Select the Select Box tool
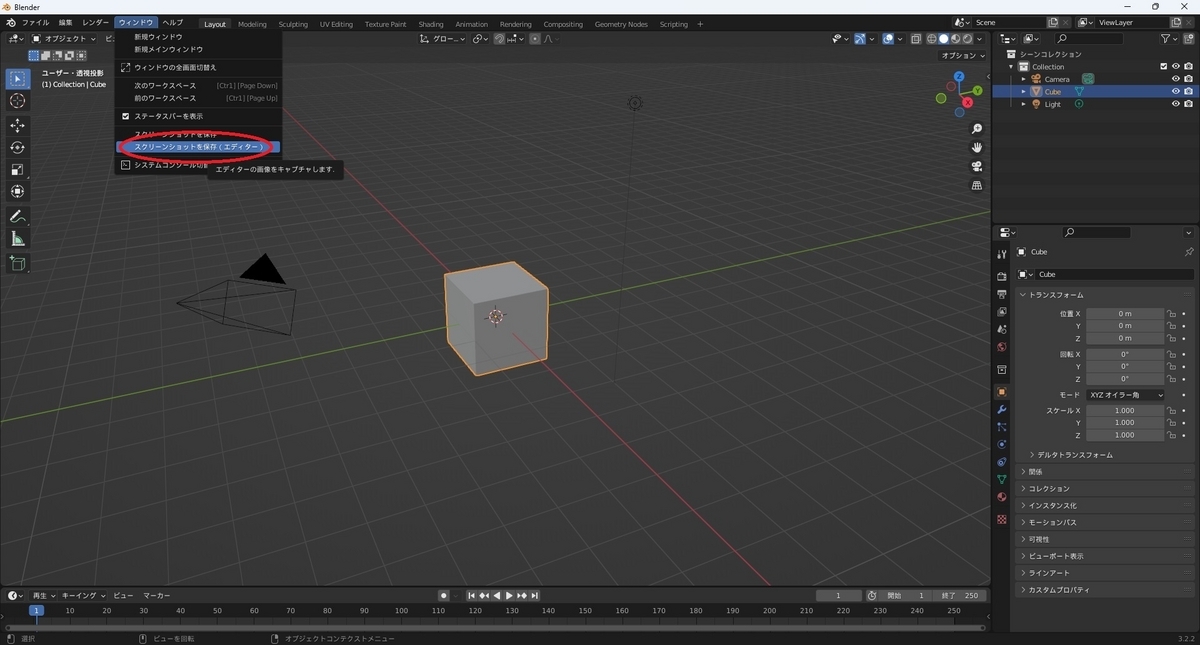Screen dimensions: 1200x645 click(18, 79)
